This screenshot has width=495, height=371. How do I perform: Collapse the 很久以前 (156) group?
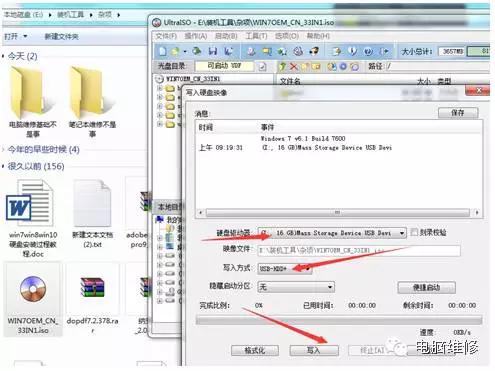click(x=3, y=166)
